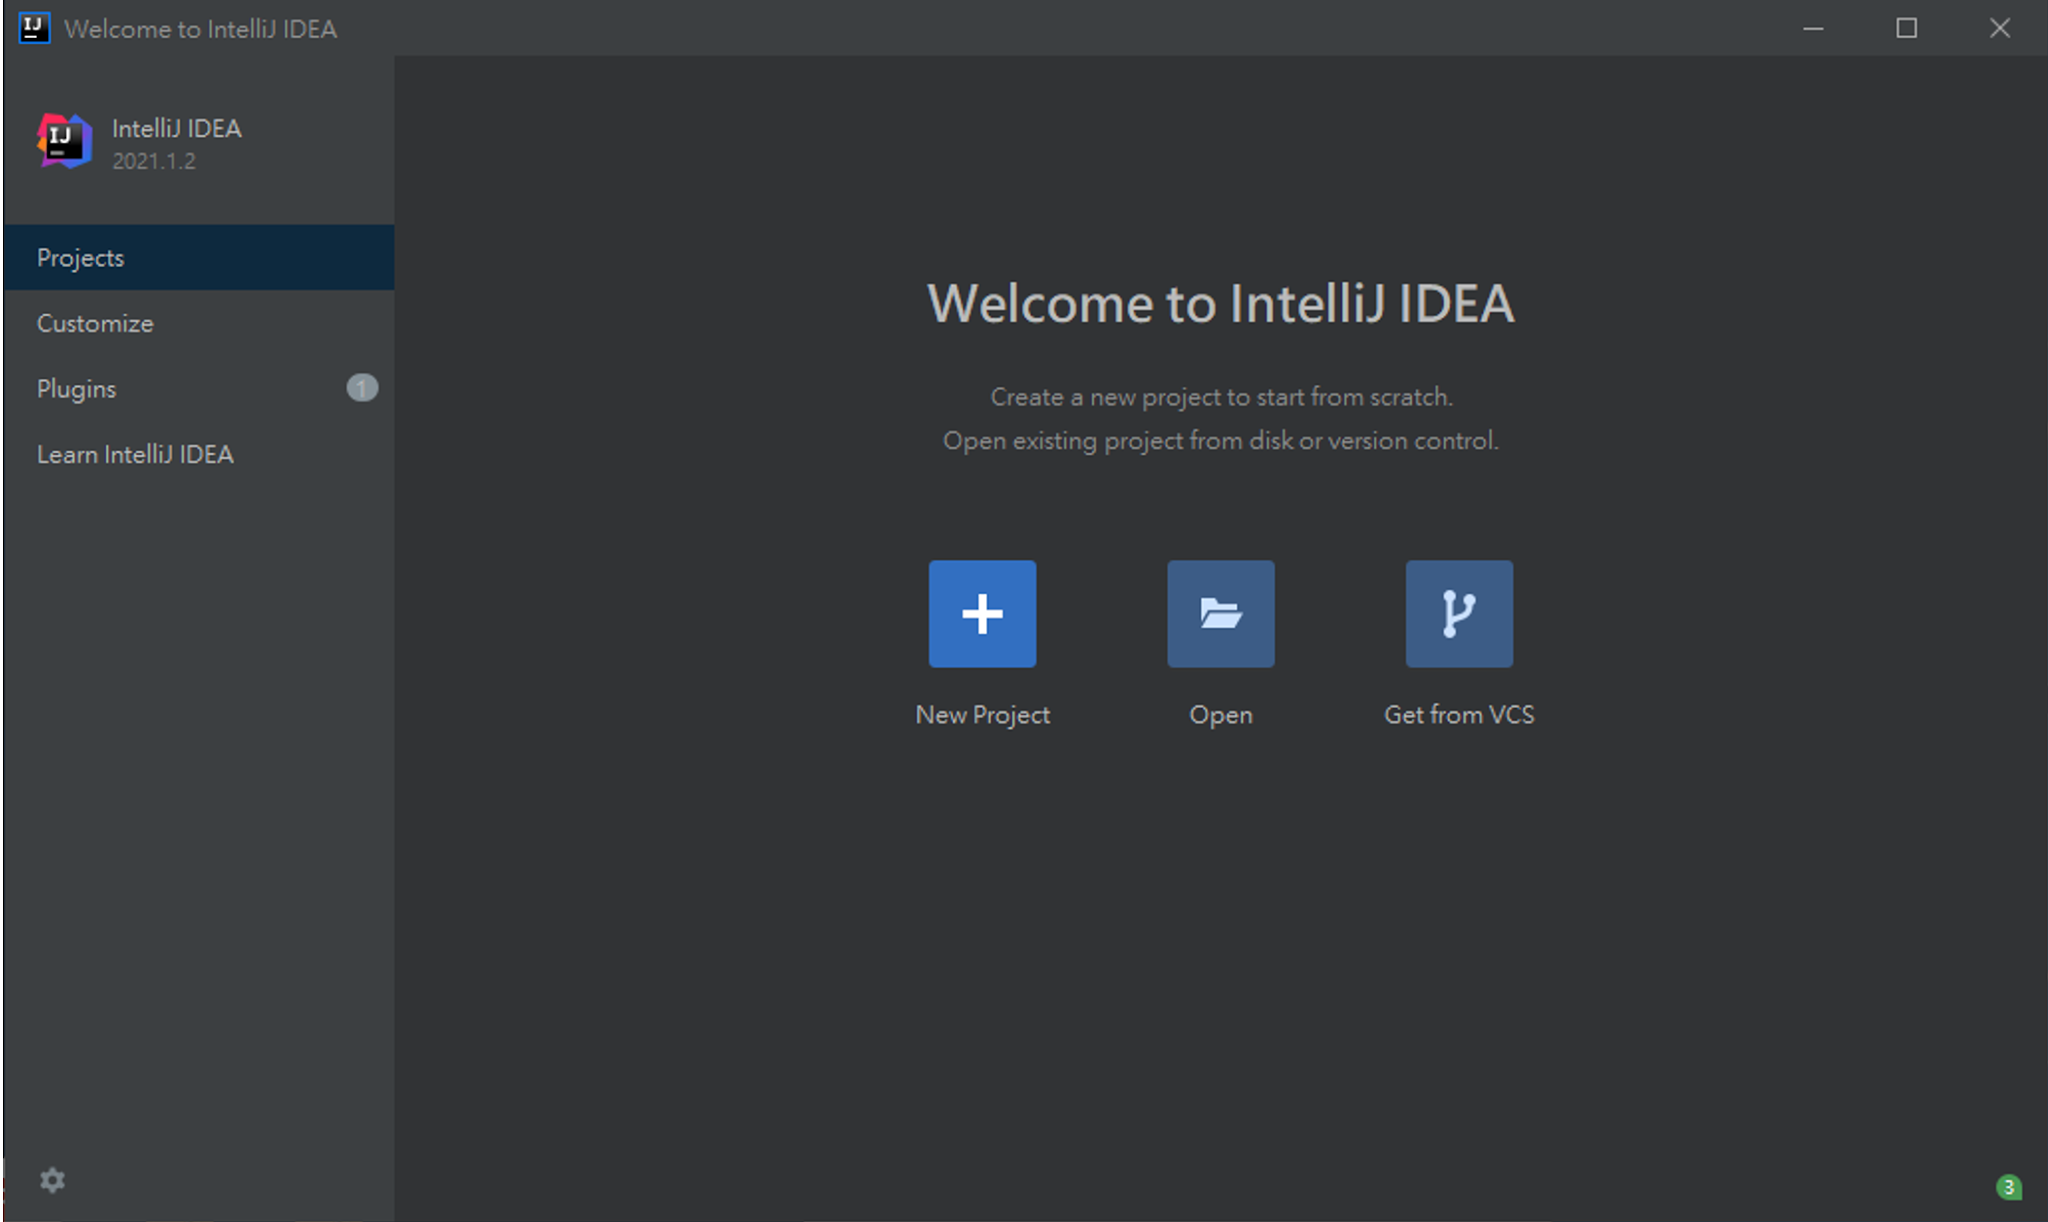2048x1222 pixels.
Task: Click the Get from VCS label
Action: click(1458, 715)
